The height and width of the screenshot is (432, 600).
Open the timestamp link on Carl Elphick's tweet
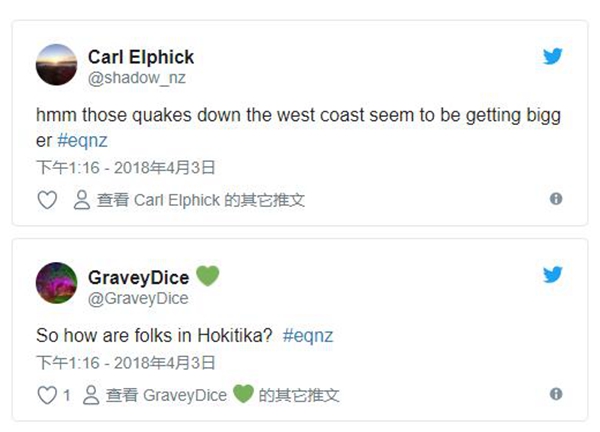[x=125, y=168]
